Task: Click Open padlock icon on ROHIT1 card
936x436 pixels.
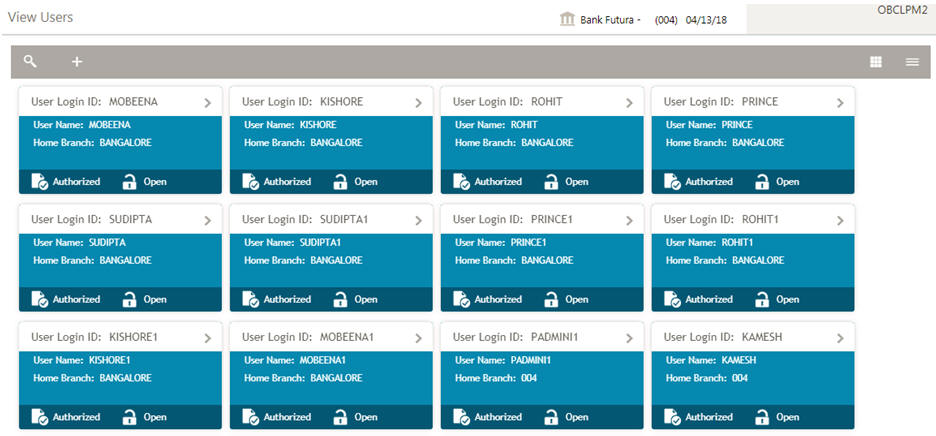Action: pos(762,299)
